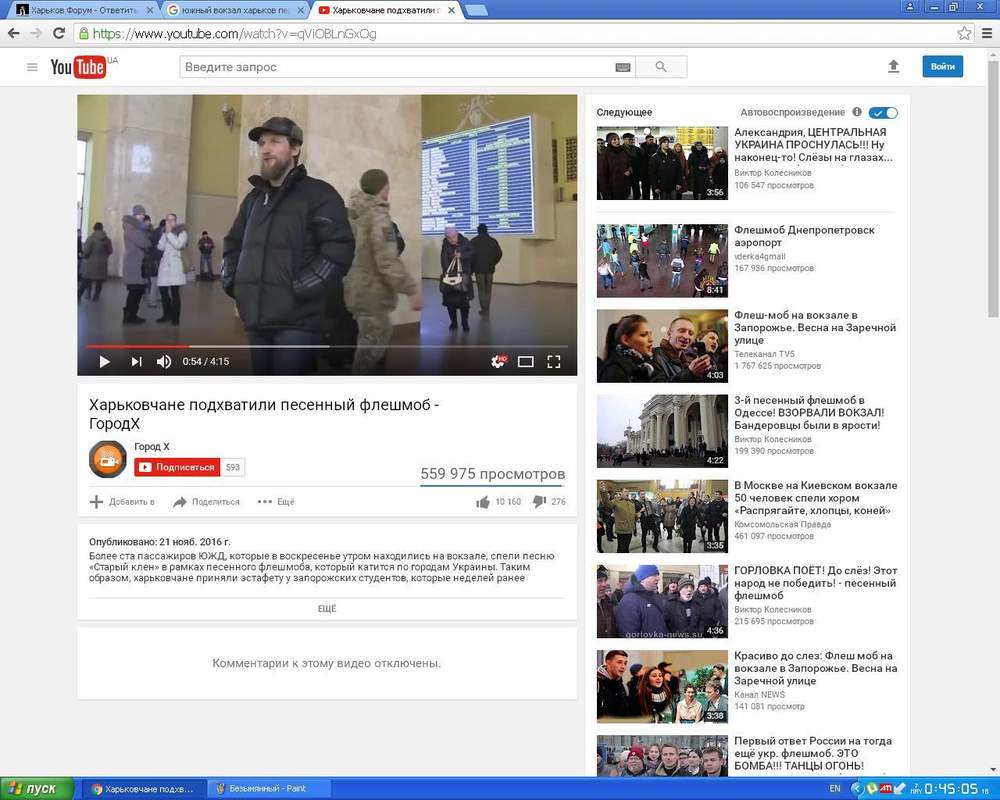Viewport: 1000px width, 800px height.
Task: Mute the video volume speaker icon
Action: [164, 362]
